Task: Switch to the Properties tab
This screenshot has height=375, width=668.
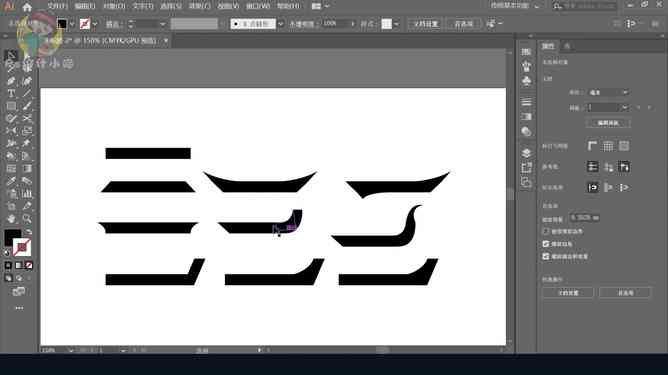Action: [548, 46]
